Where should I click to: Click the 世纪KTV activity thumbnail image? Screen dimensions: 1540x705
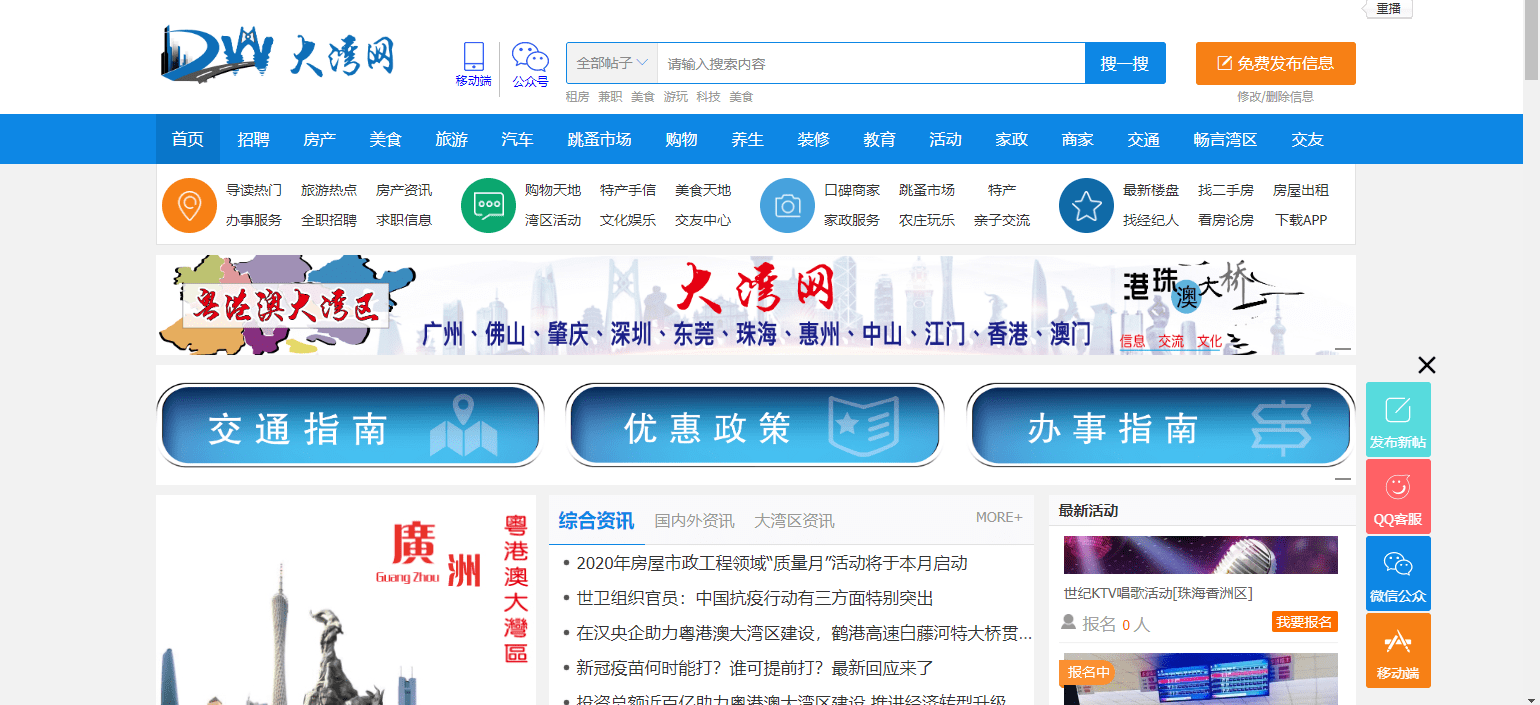[x=1199, y=554]
